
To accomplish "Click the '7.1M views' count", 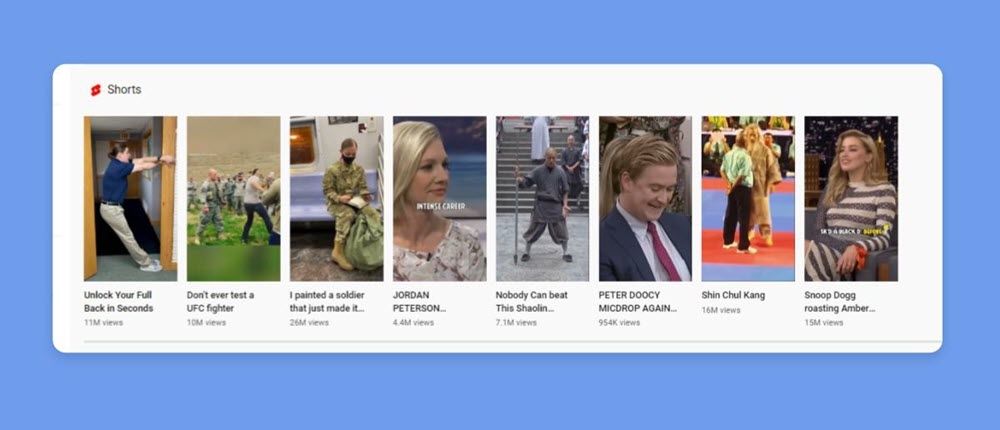I will point(517,323).
